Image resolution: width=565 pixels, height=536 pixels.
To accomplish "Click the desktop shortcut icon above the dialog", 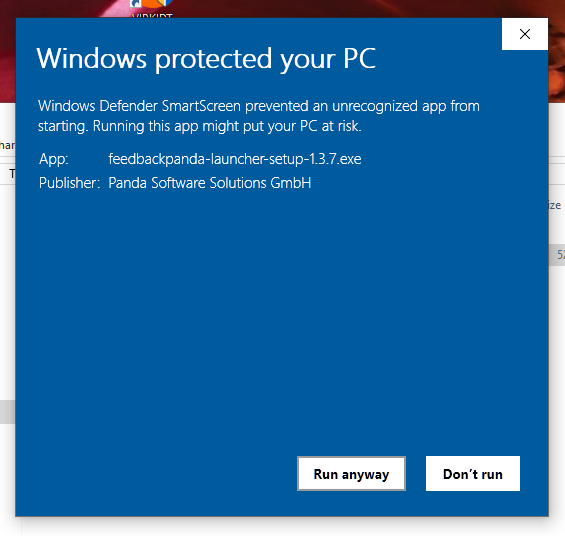I will [152, 4].
